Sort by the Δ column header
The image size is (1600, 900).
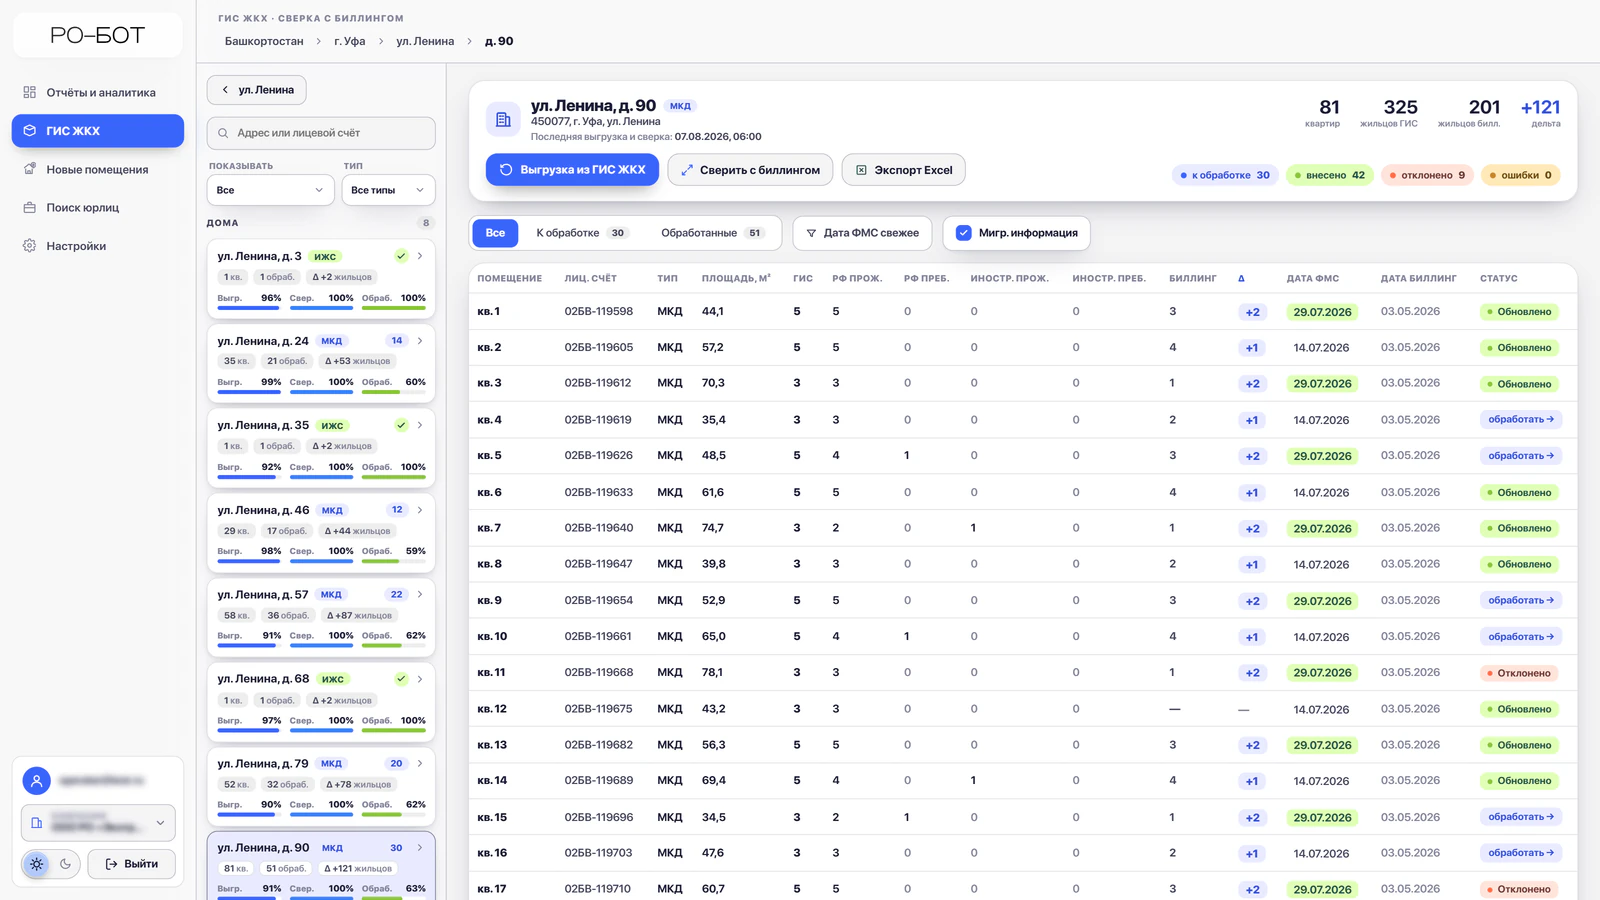pyautogui.click(x=1241, y=278)
